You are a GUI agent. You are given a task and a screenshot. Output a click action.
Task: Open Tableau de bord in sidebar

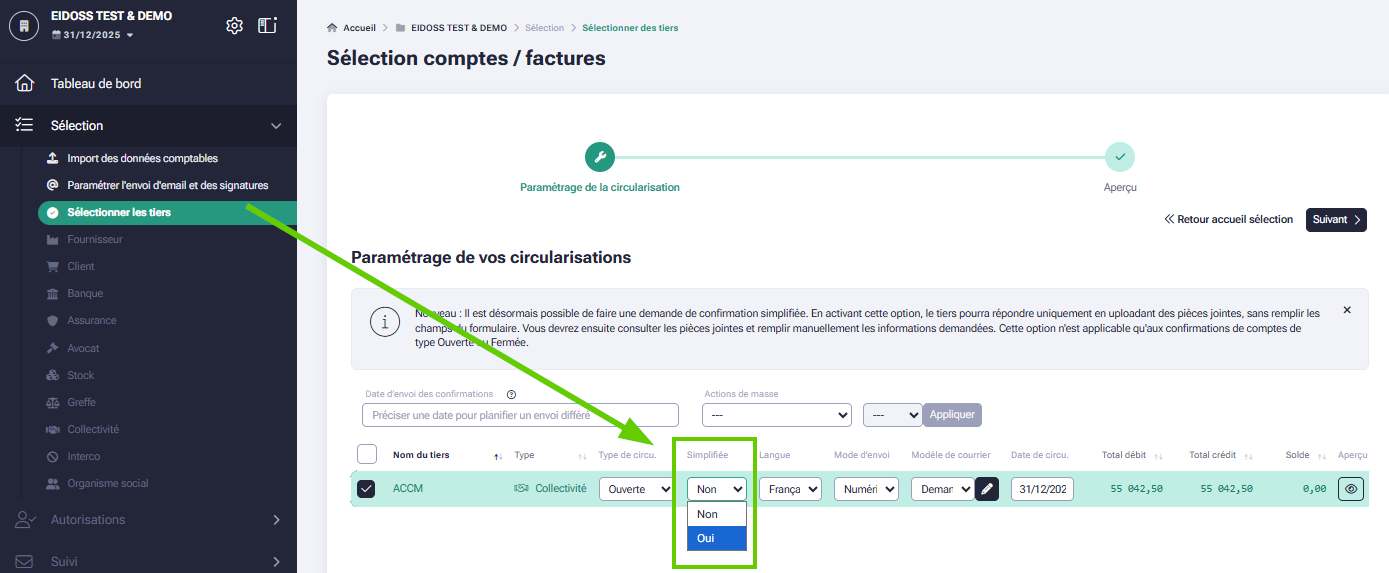[96, 83]
